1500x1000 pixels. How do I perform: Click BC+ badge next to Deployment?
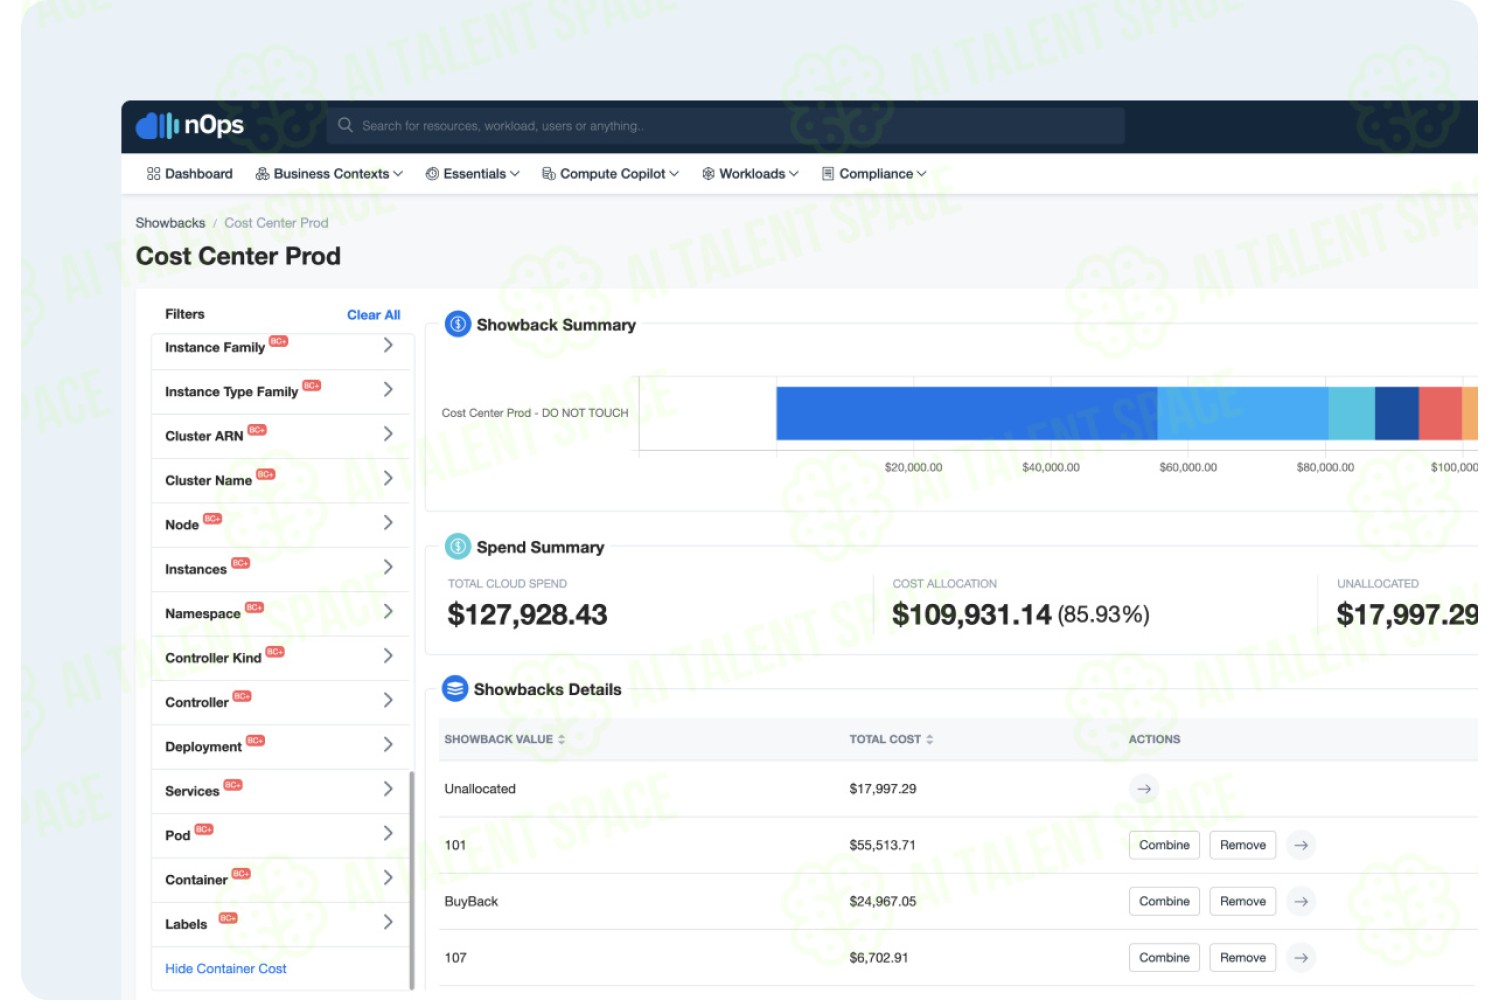click(x=255, y=740)
